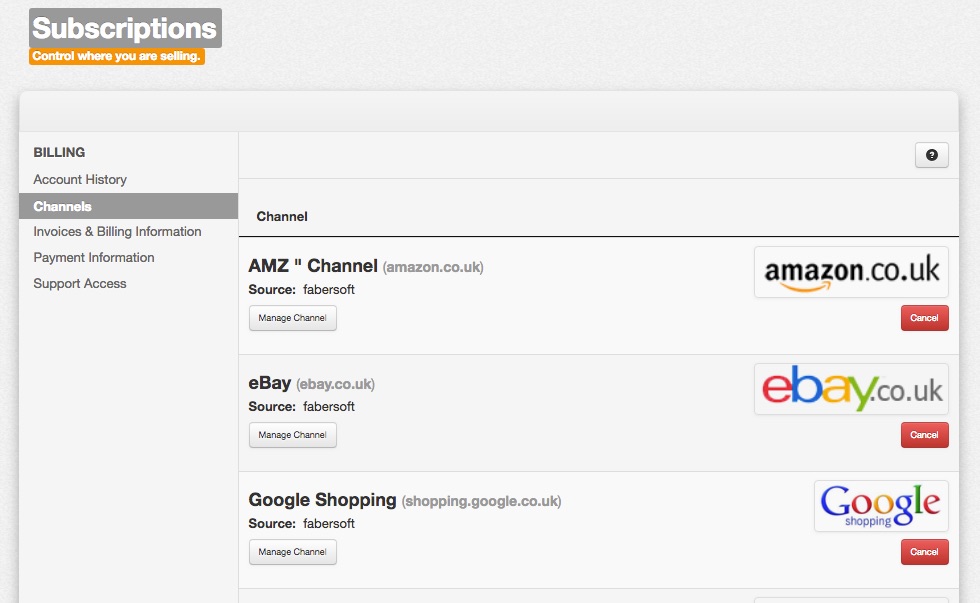The height and width of the screenshot is (603, 980).
Task: Select Account History in the sidebar
Action: [78, 179]
